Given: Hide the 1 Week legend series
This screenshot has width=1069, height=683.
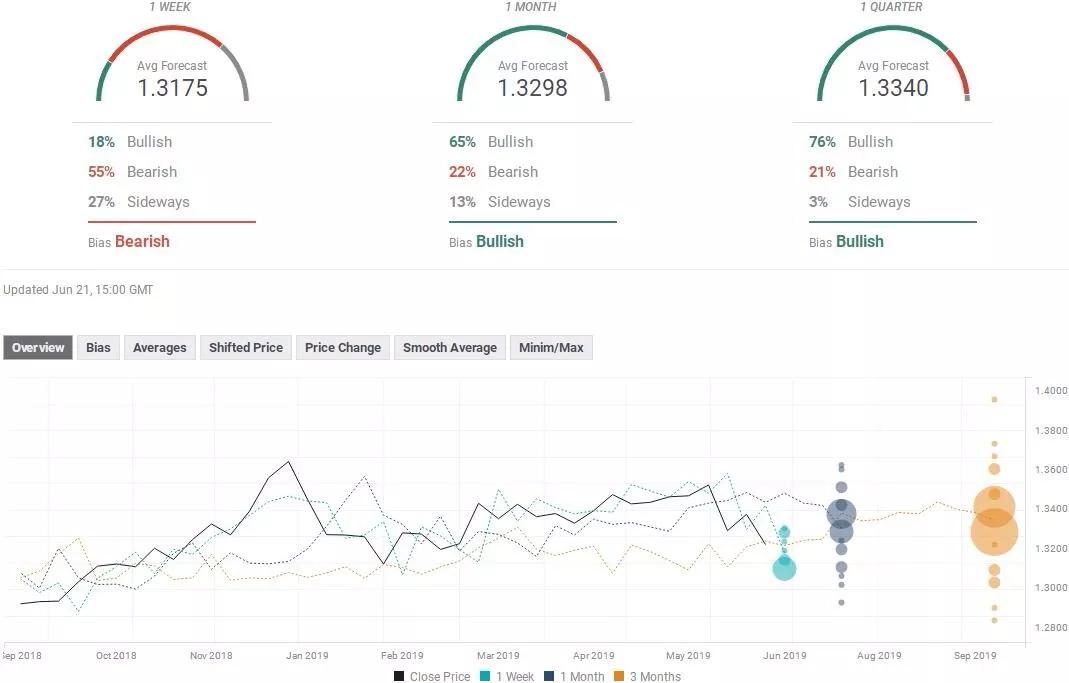Looking at the screenshot, I should coord(506,677).
